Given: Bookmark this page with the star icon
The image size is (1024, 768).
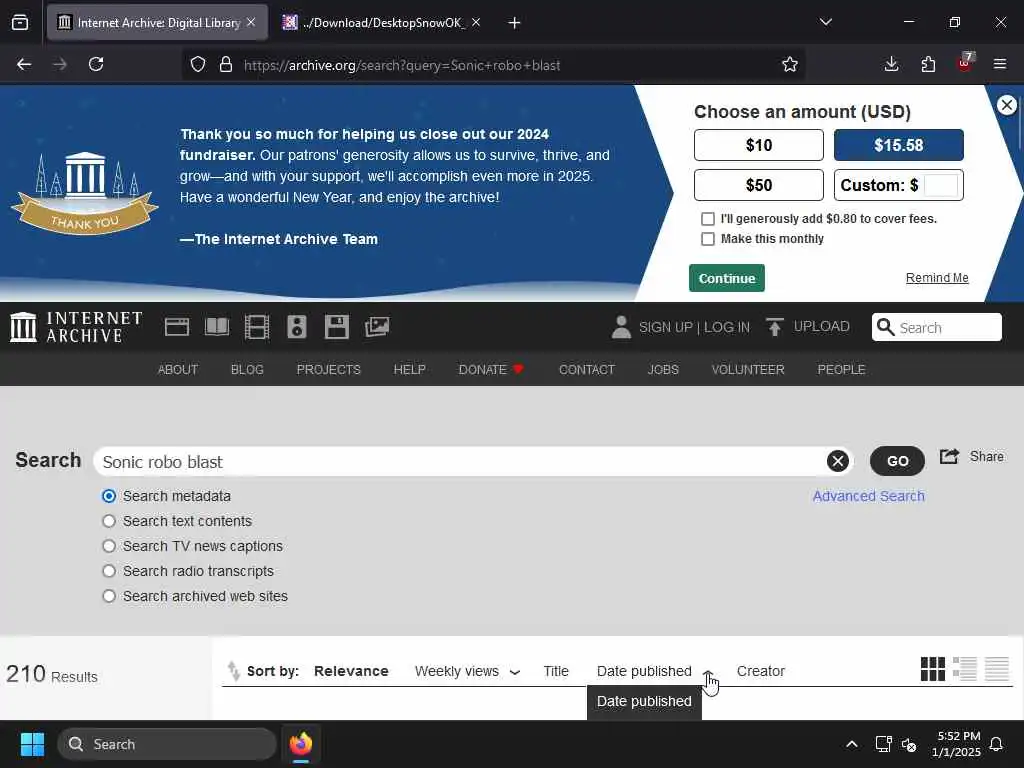Looking at the screenshot, I should (790, 64).
